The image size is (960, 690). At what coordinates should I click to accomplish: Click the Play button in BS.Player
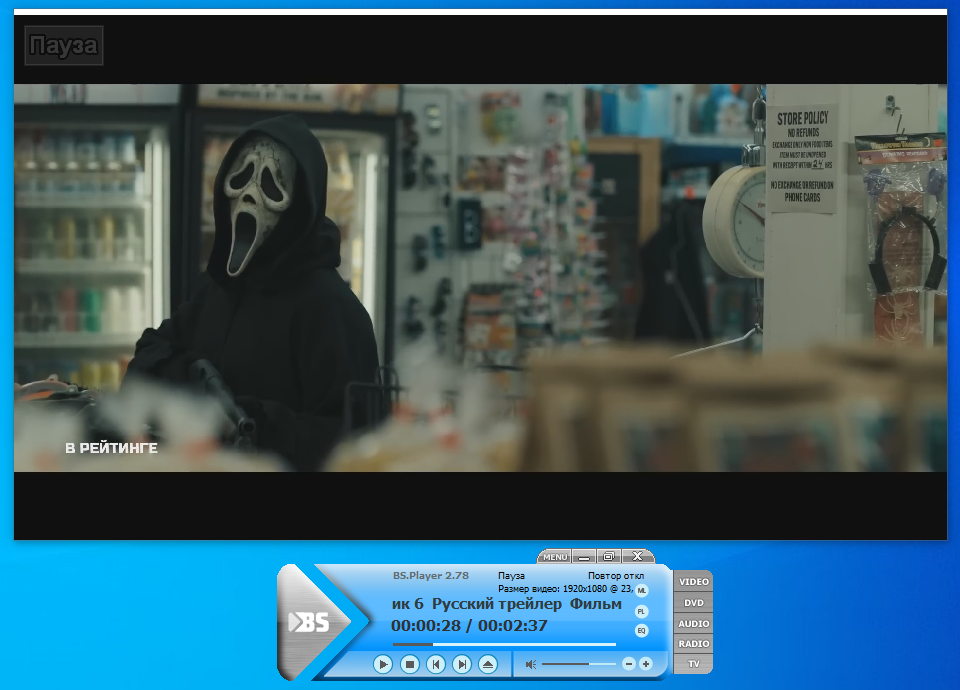coord(383,664)
